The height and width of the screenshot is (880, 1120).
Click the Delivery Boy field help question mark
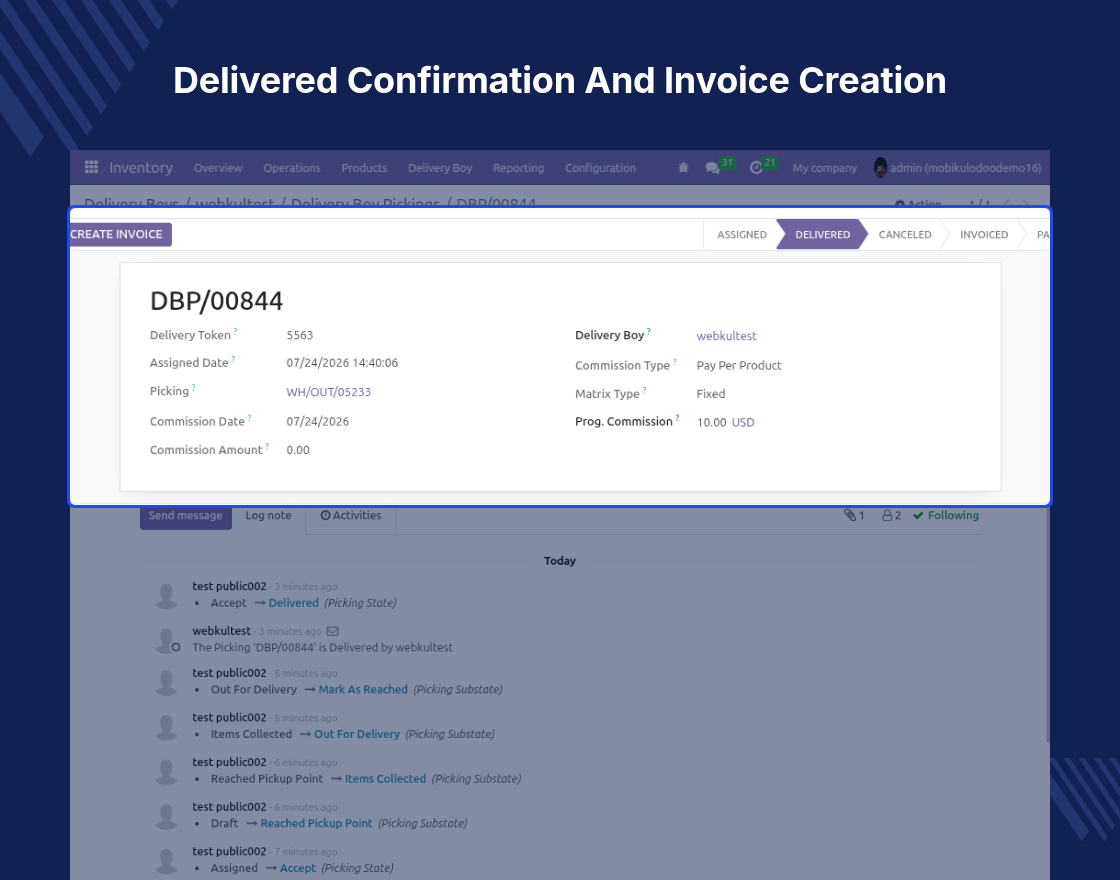(649, 331)
